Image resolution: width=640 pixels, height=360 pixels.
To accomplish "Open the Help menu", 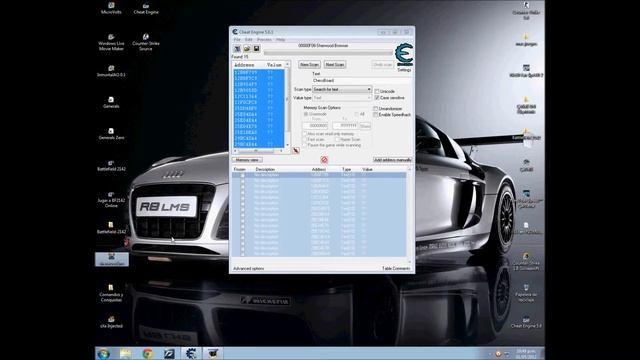I will point(280,40).
